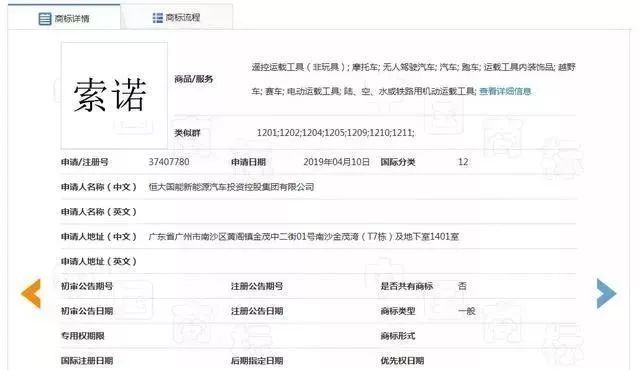The width and height of the screenshot is (640, 370).
Task: Click the 申请人名称（英文） label
Action: click(99, 212)
